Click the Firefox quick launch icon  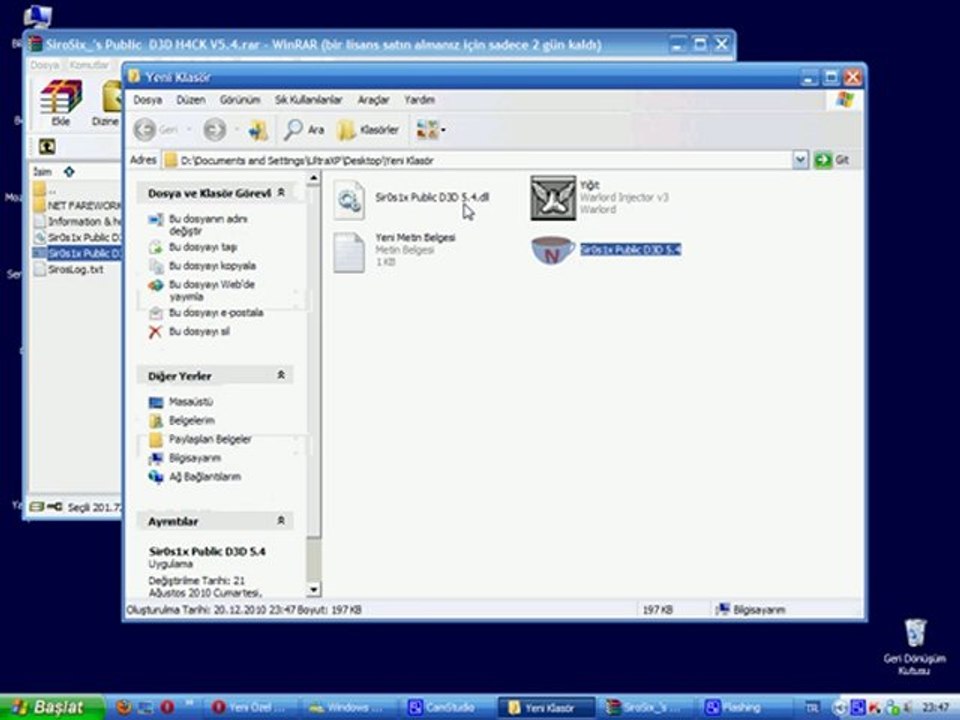coord(124,708)
